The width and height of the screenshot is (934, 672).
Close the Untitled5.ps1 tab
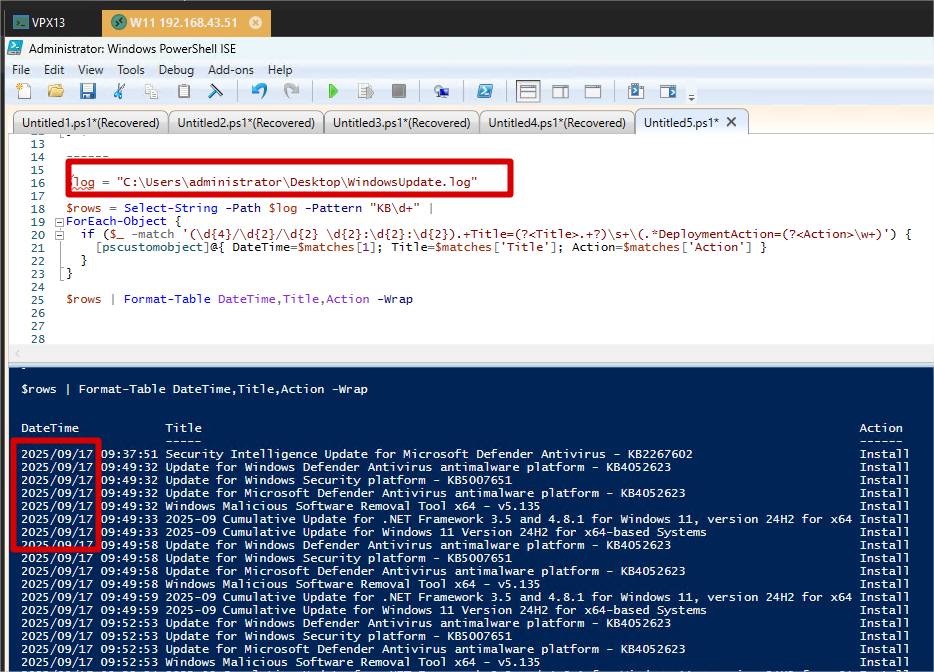pyautogui.click(x=731, y=122)
